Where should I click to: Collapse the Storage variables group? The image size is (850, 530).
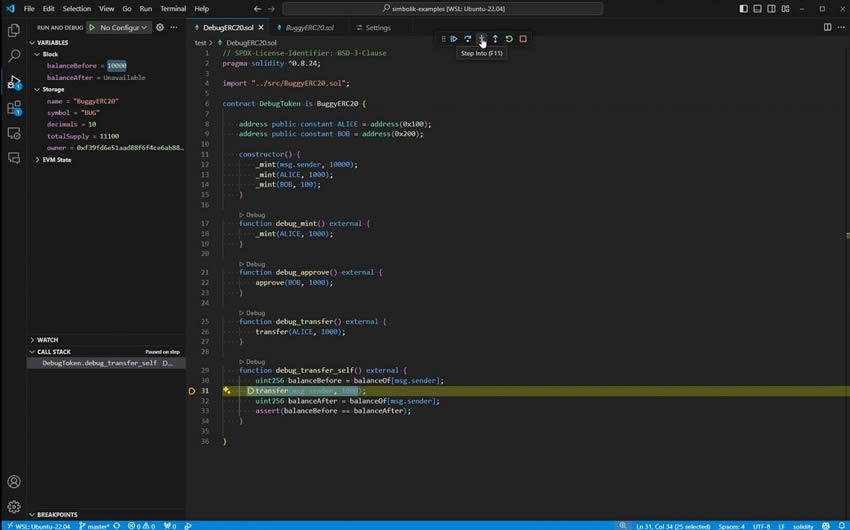coord(52,90)
